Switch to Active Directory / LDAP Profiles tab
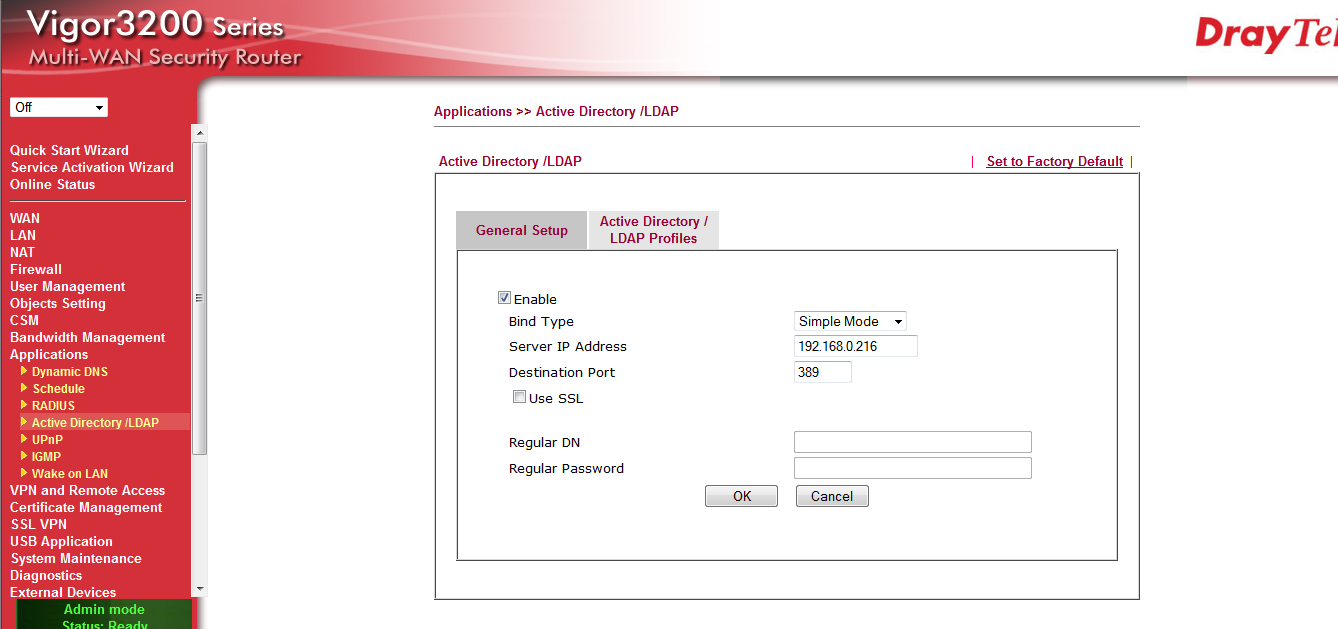1338x629 pixels. tap(653, 230)
